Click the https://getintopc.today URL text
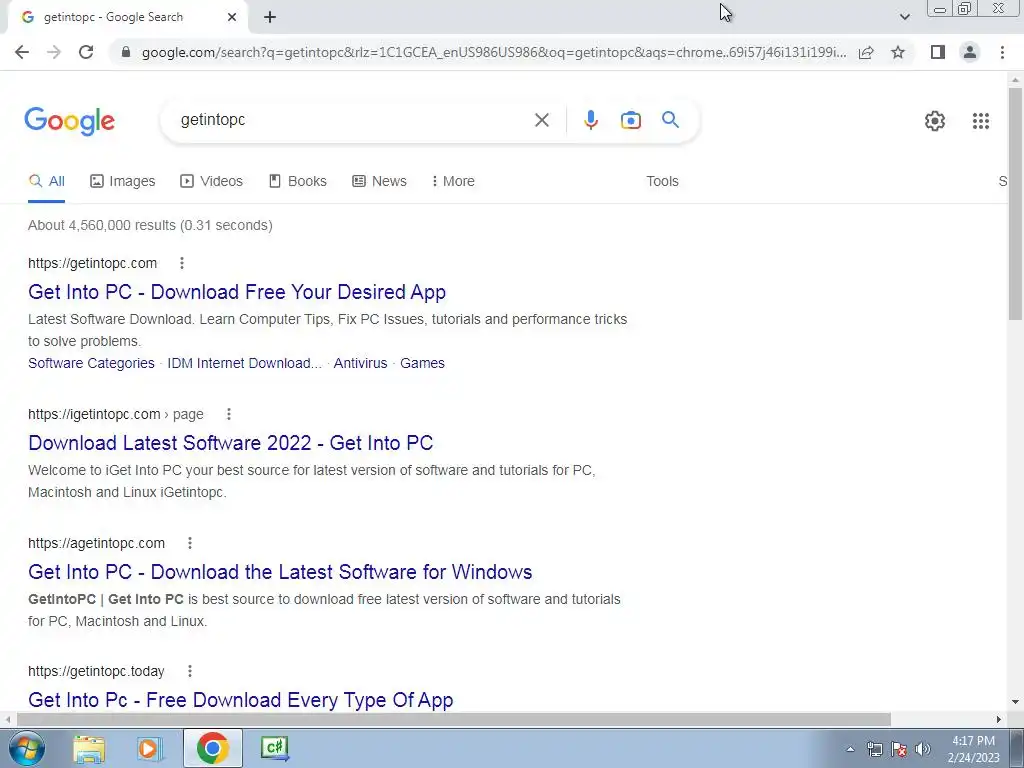This screenshot has height=768, width=1024. 97,671
